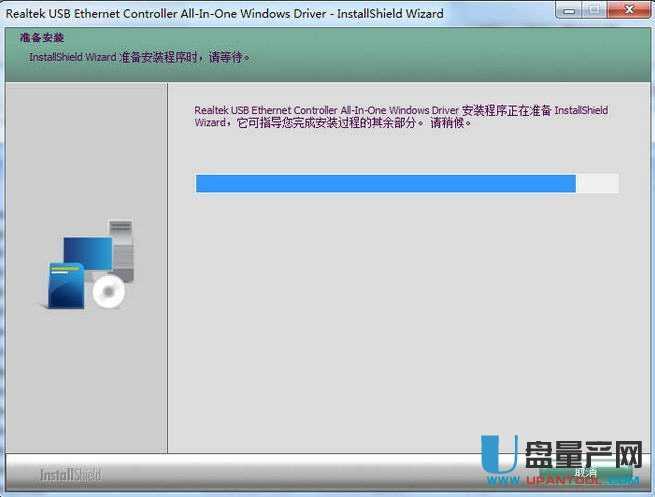Screen dimensions: 655x497
Task: Maximize the InstallShield Wizard window
Action: coord(595,12)
